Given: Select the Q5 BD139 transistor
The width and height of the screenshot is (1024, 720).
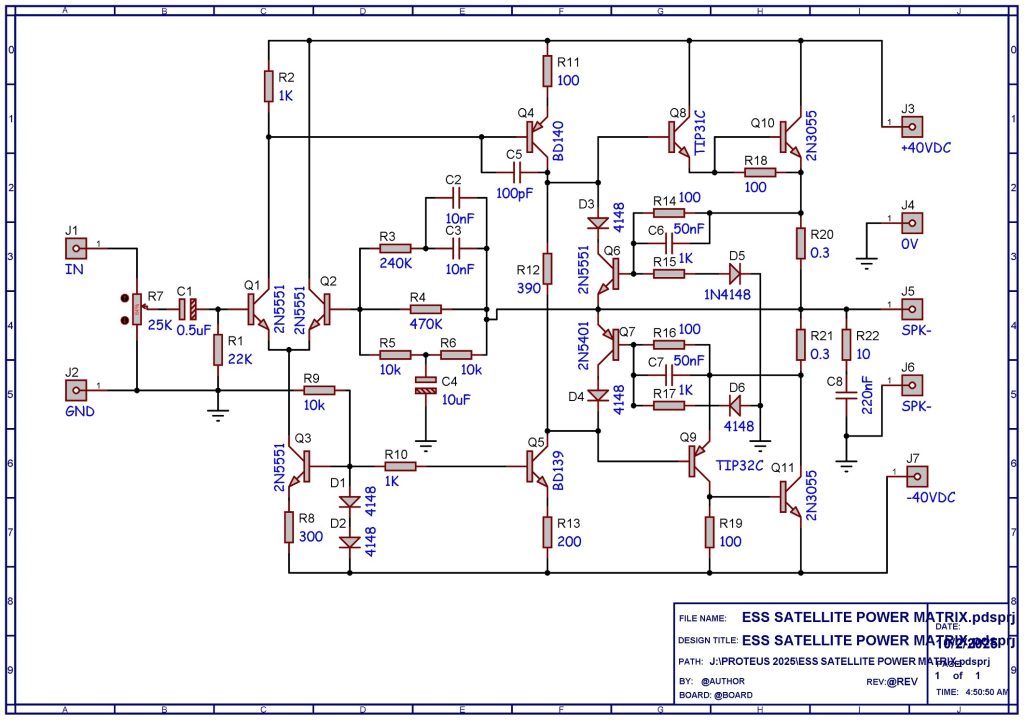Looking at the screenshot, I should [537, 466].
